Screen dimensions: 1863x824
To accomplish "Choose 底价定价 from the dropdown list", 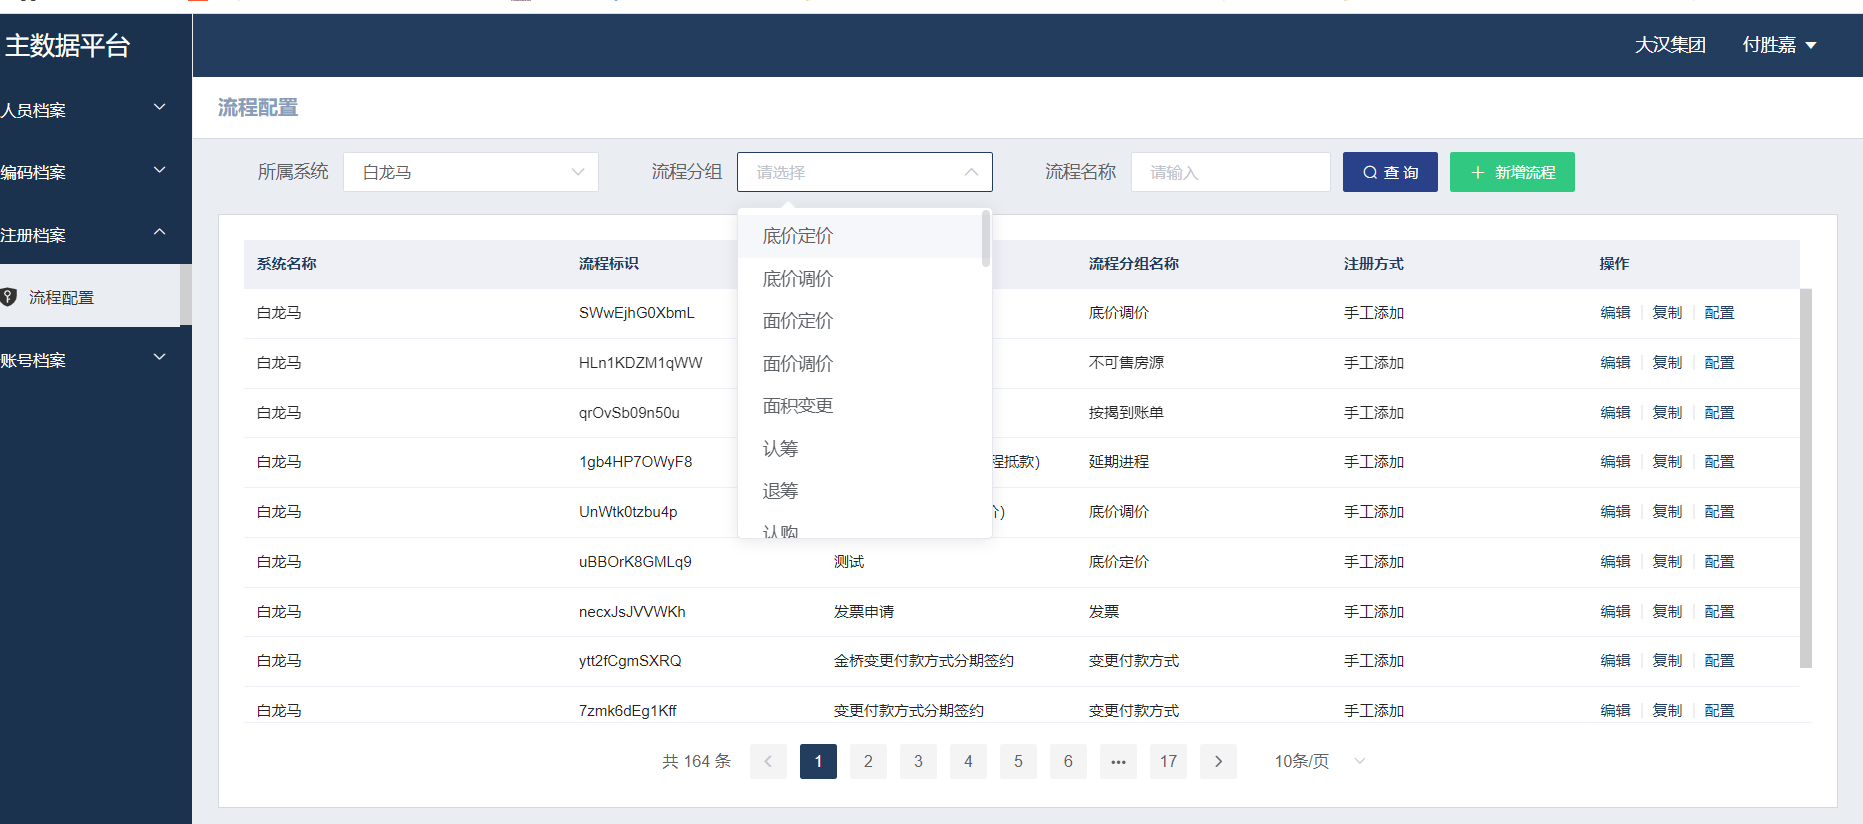I will (860, 236).
